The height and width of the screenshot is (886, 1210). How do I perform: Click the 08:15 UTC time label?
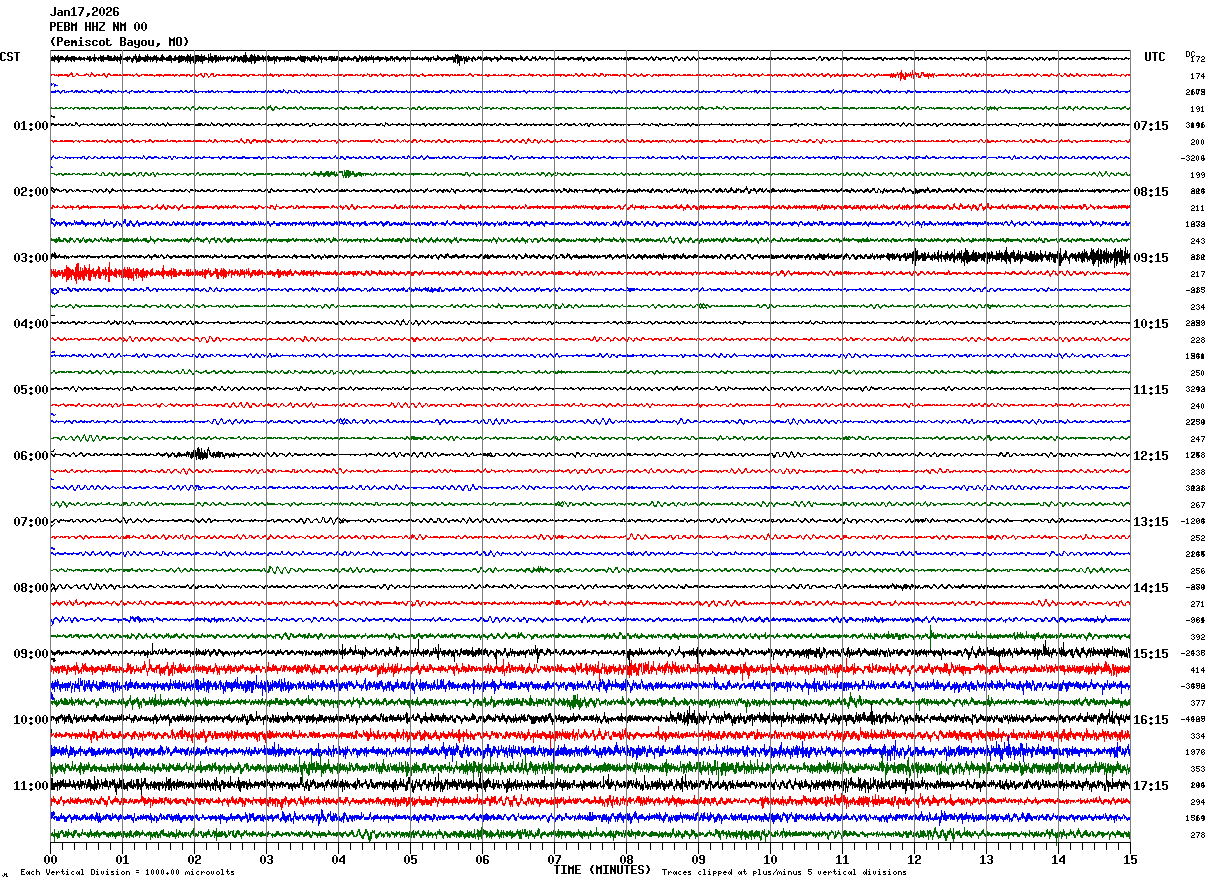(1151, 192)
